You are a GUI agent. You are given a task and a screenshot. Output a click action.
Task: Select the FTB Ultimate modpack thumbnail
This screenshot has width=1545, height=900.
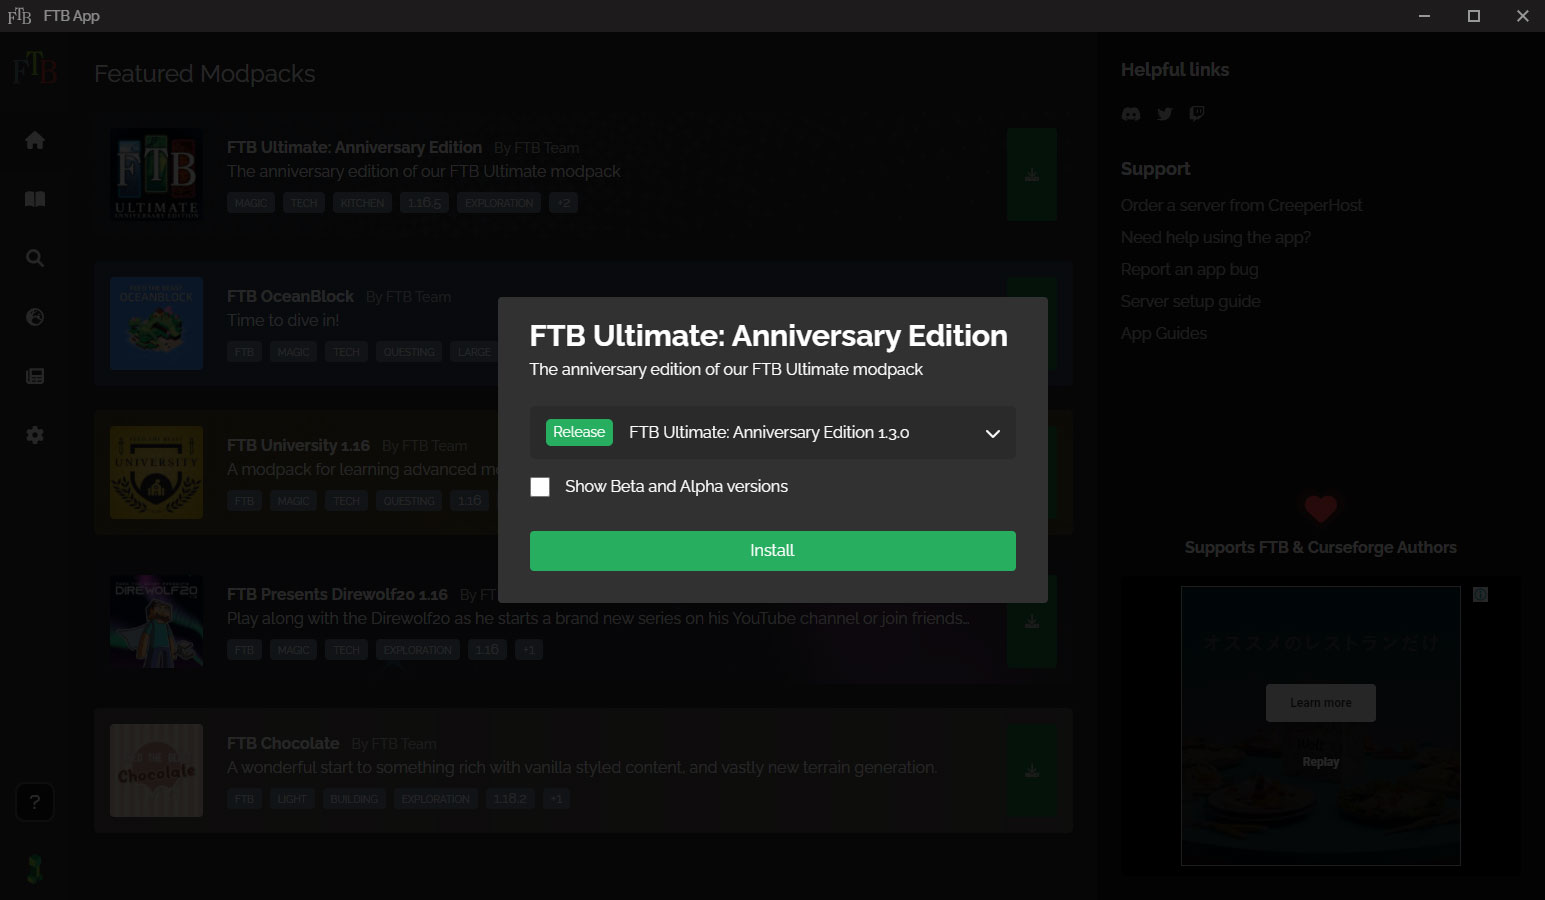pos(156,175)
